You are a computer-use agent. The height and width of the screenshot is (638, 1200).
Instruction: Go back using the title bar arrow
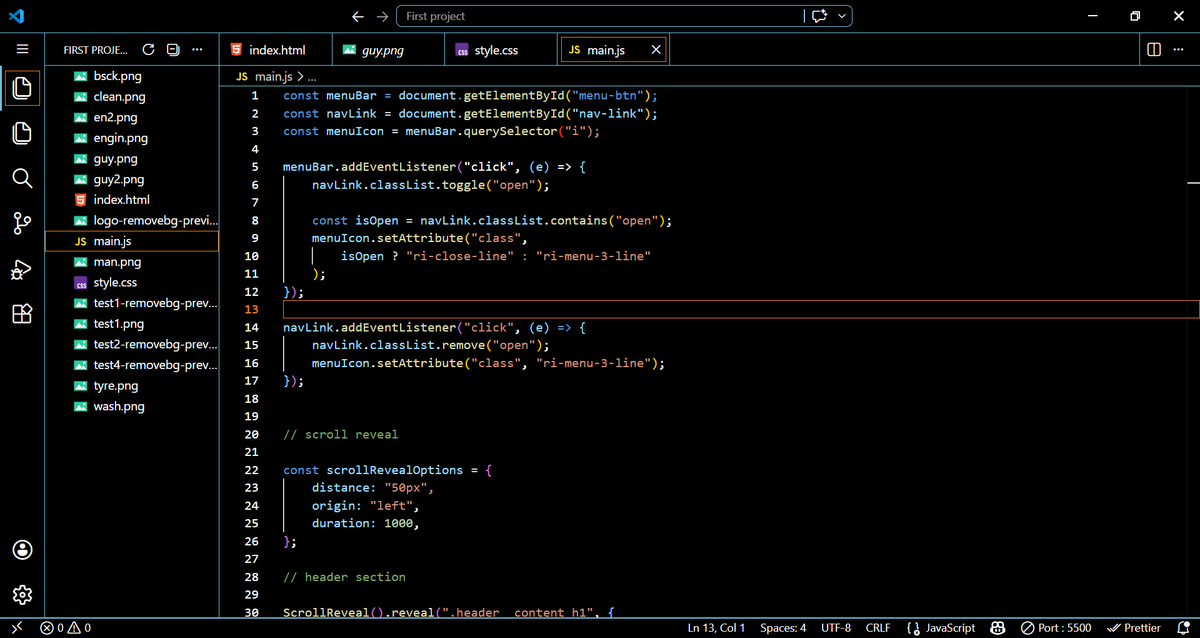358,16
